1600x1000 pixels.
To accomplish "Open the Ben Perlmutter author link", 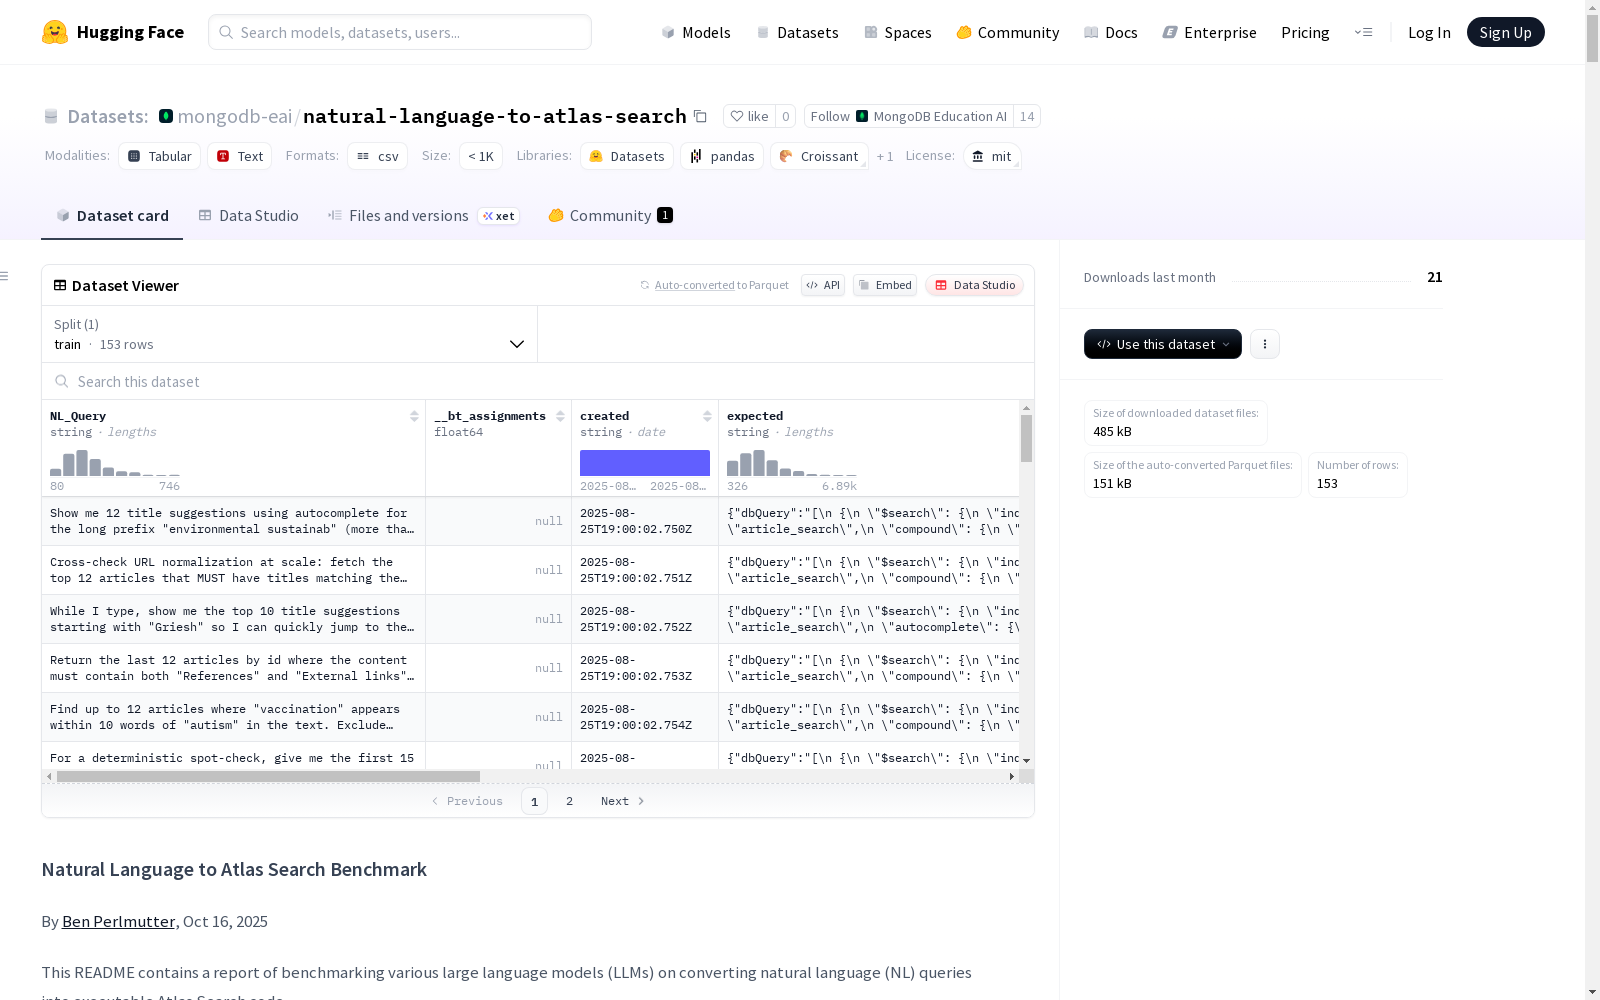I will click(118, 921).
